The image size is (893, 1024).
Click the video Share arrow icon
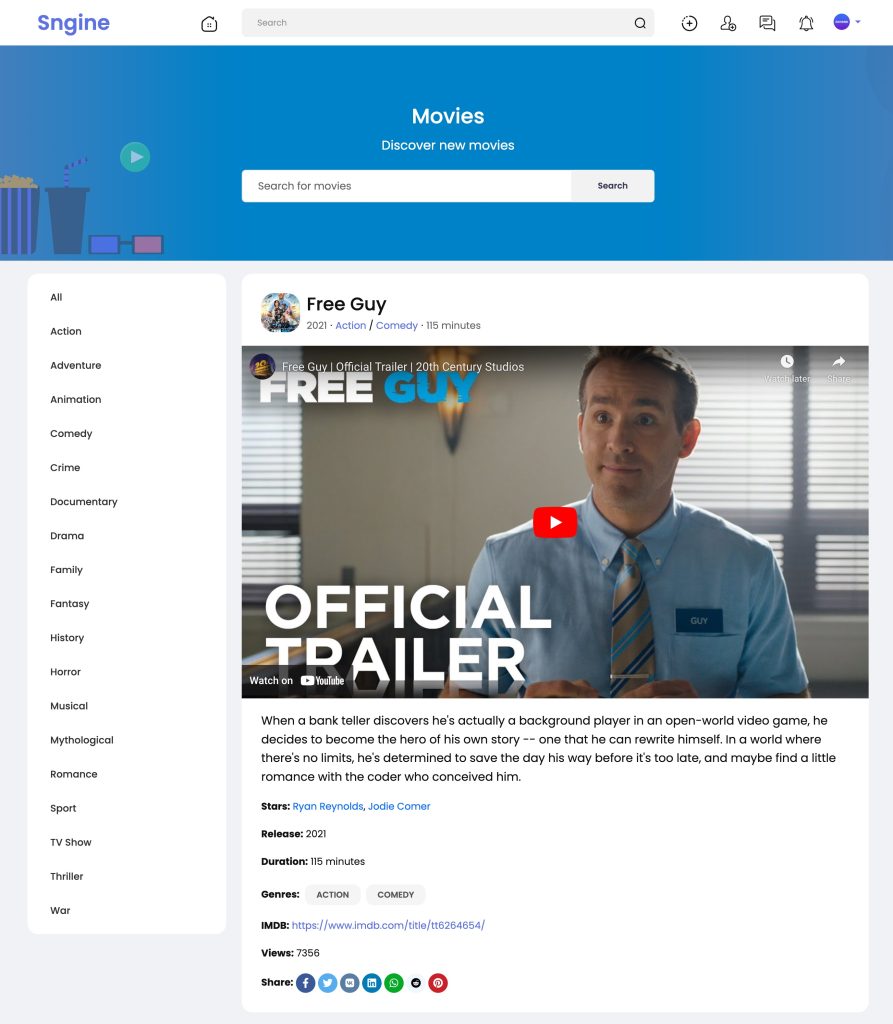point(839,361)
